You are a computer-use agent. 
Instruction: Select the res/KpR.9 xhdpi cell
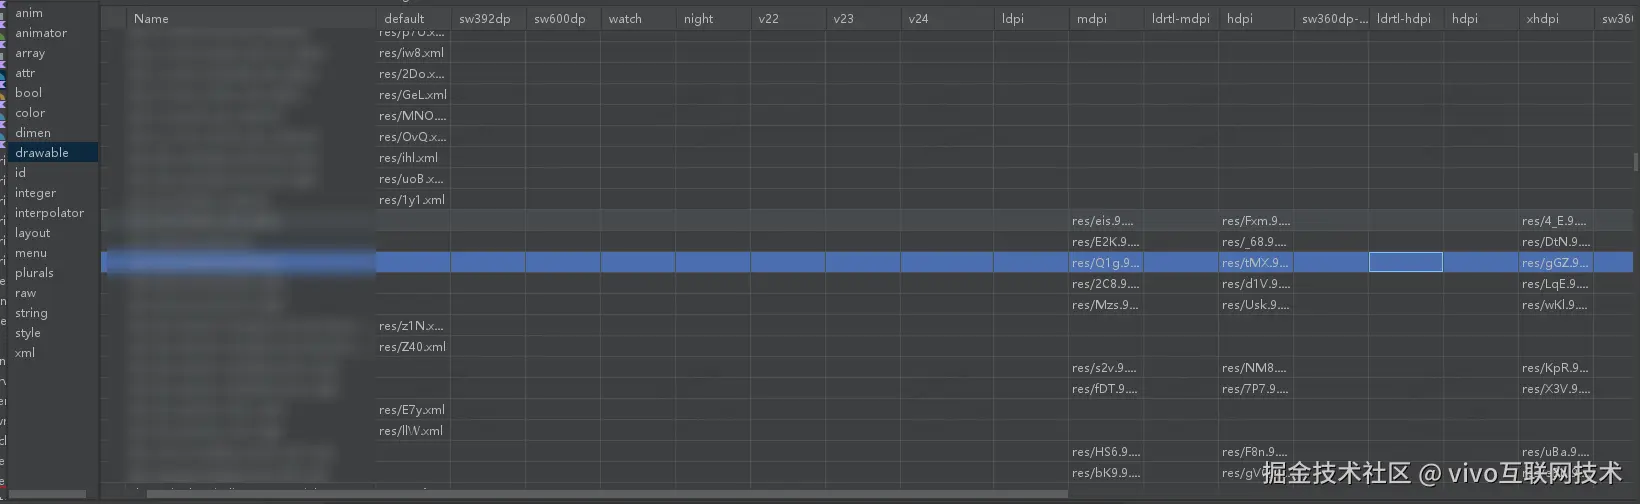[1556, 368]
